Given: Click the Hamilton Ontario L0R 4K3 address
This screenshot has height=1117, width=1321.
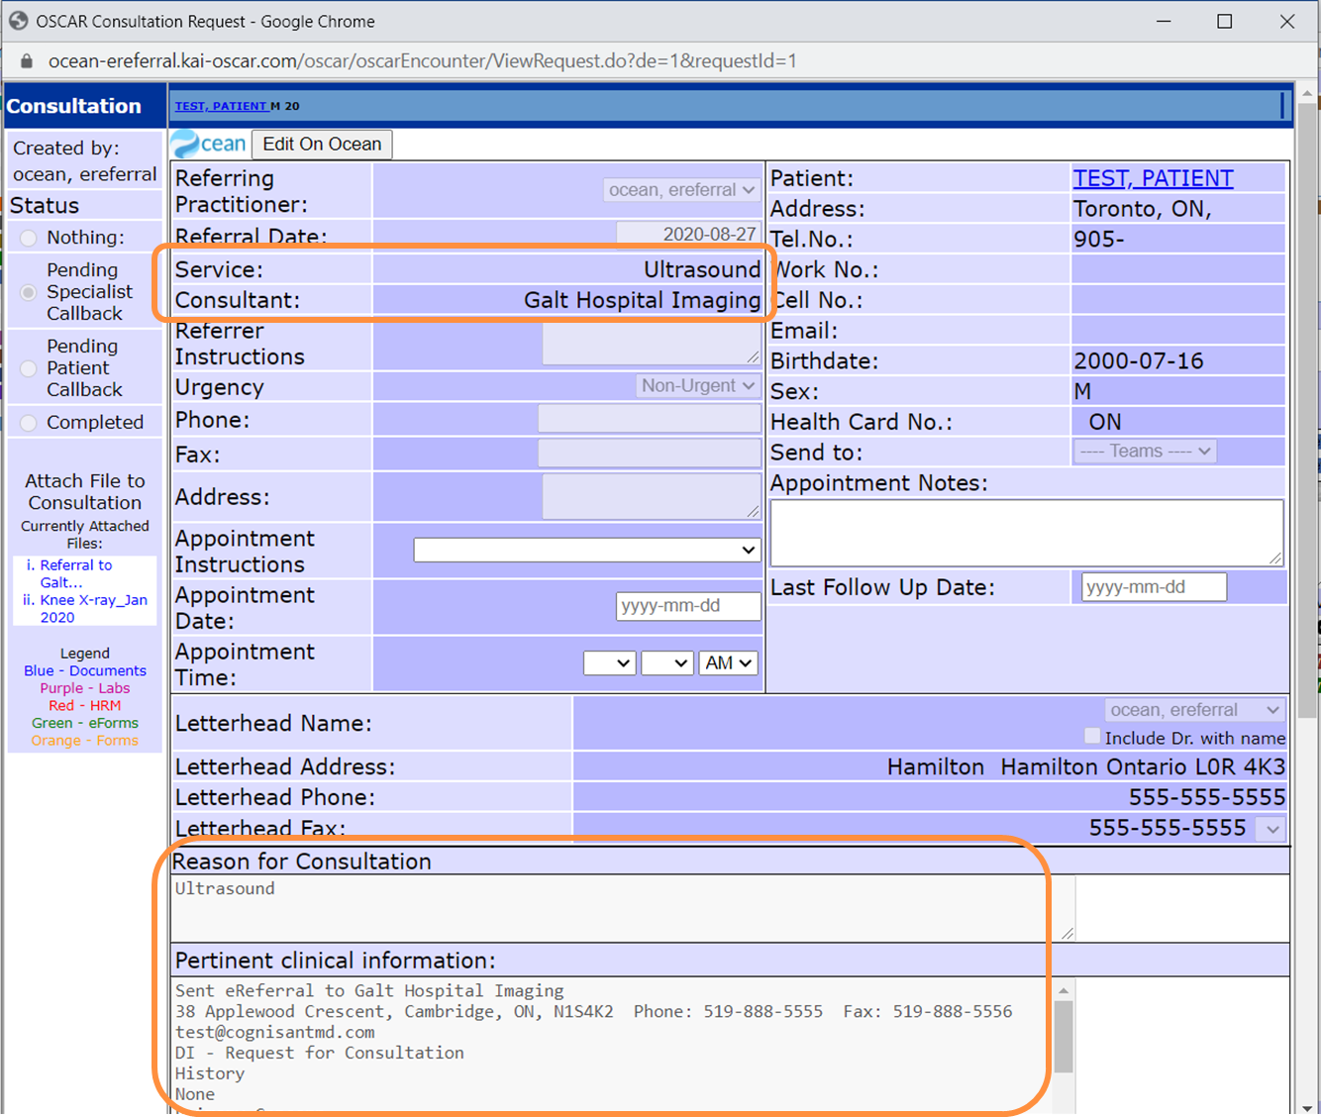Looking at the screenshot, I should tap(1086, 767).
